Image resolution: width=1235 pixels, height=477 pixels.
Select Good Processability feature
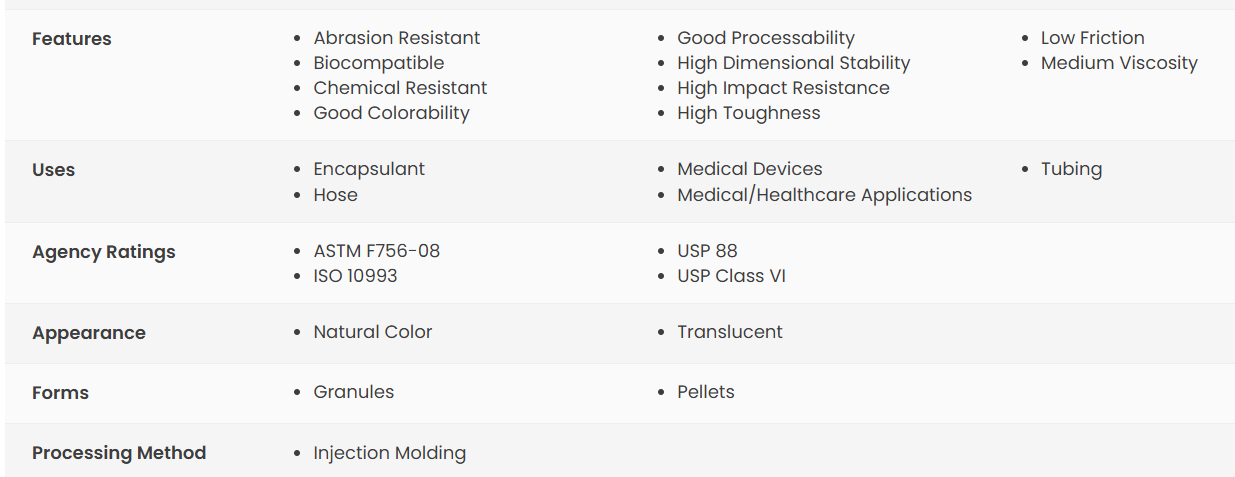(x=766, y=38)
